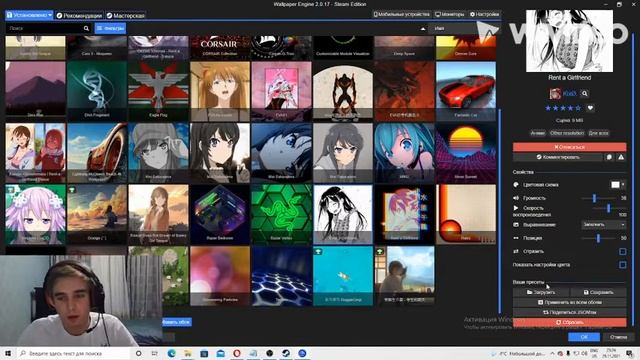This screenshot has width=640, height=360.
Task: Toggle ascending sort order arrow
Action: click(x=422, y=29)
